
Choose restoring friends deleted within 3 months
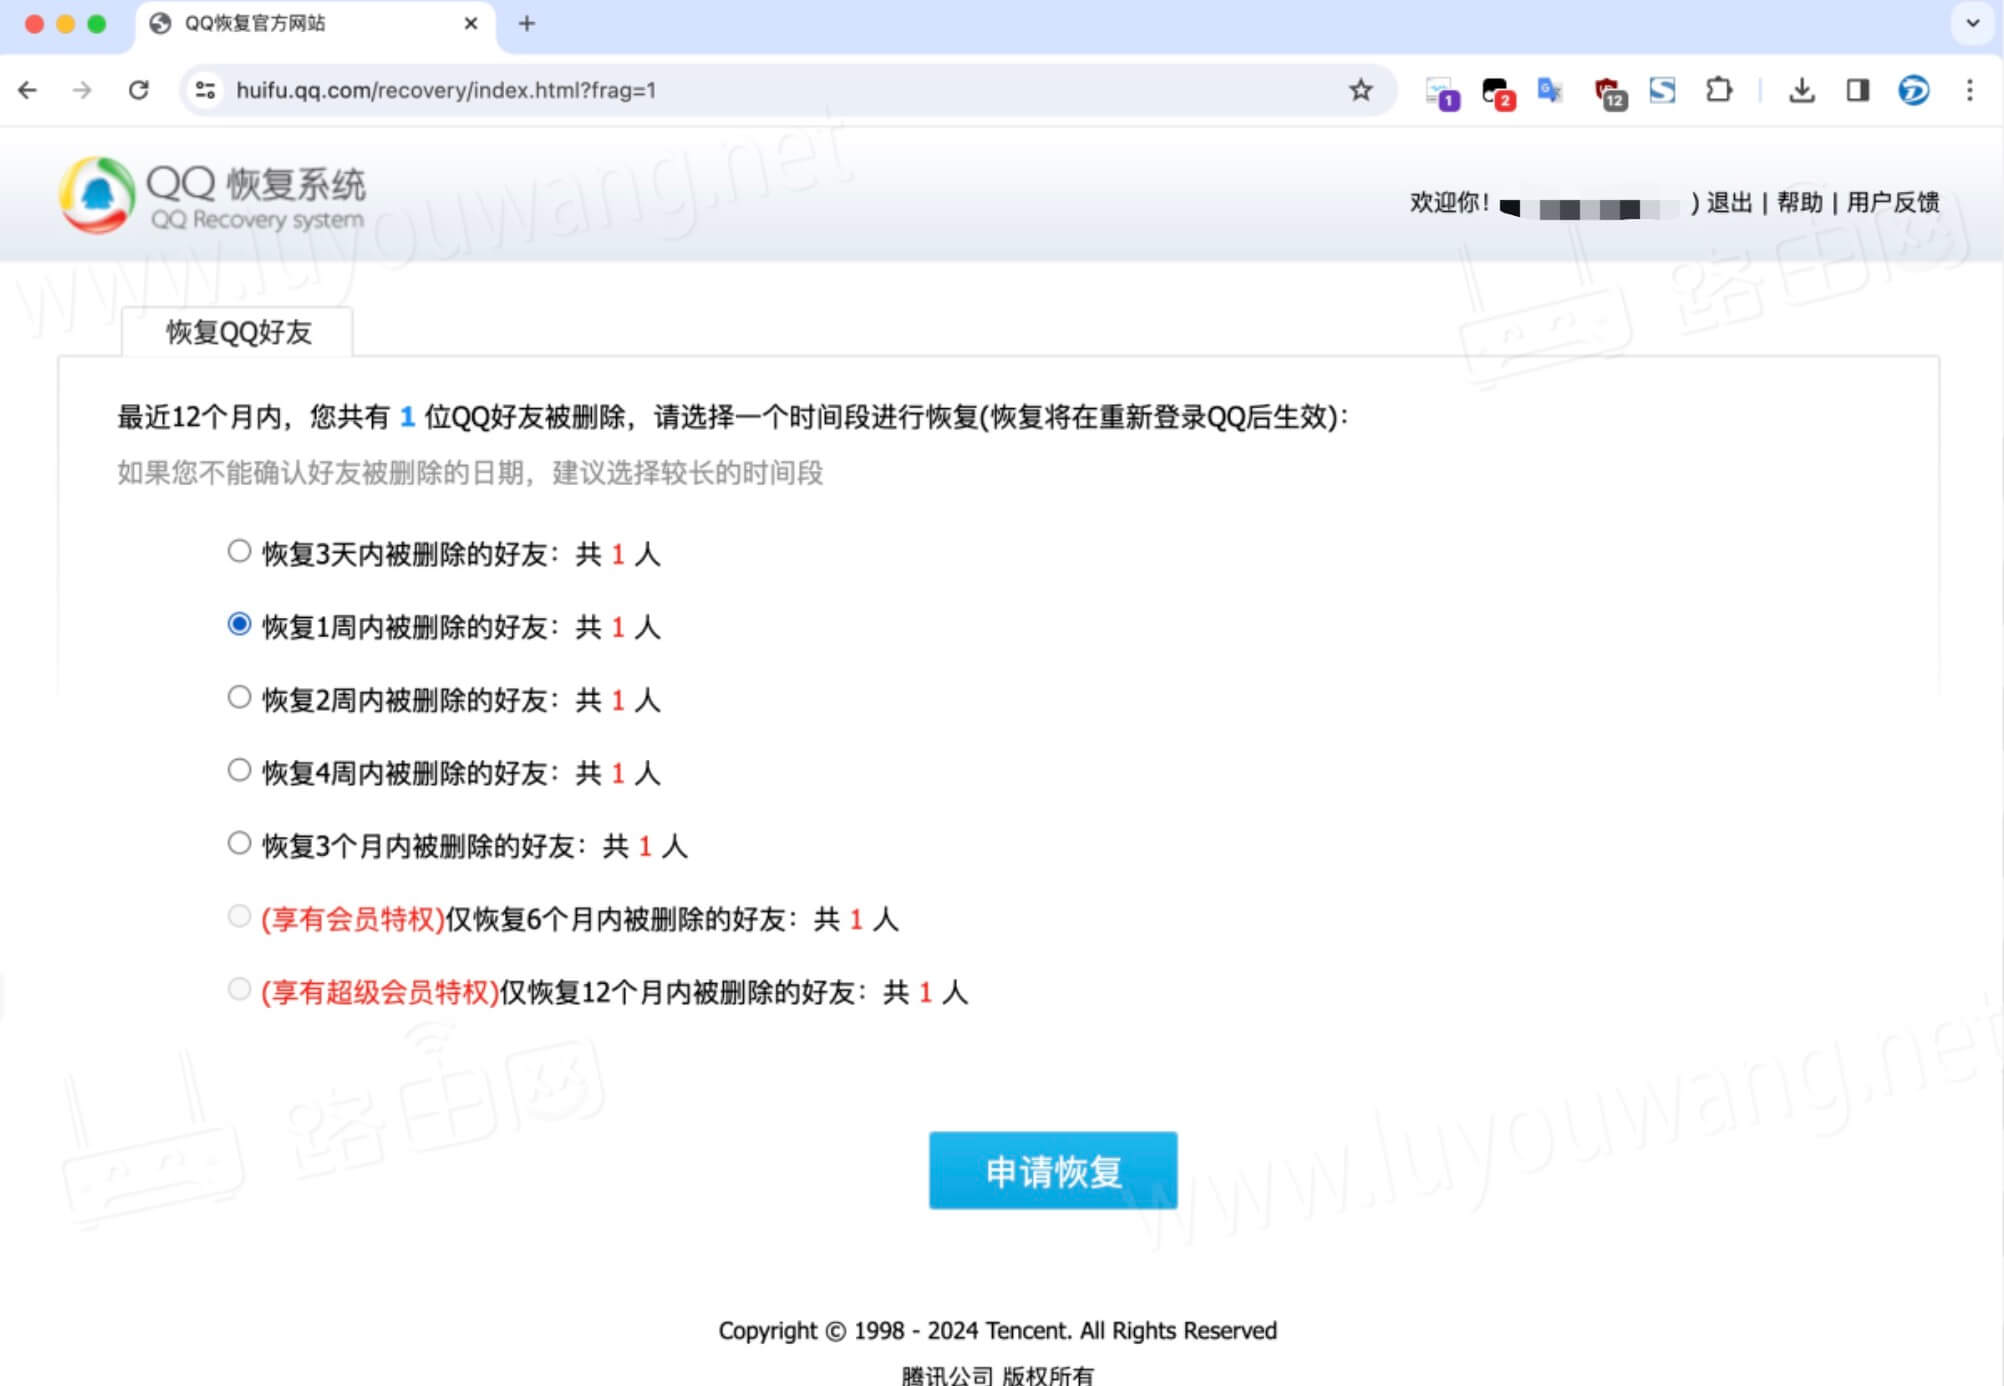click(x=239, y=843)
